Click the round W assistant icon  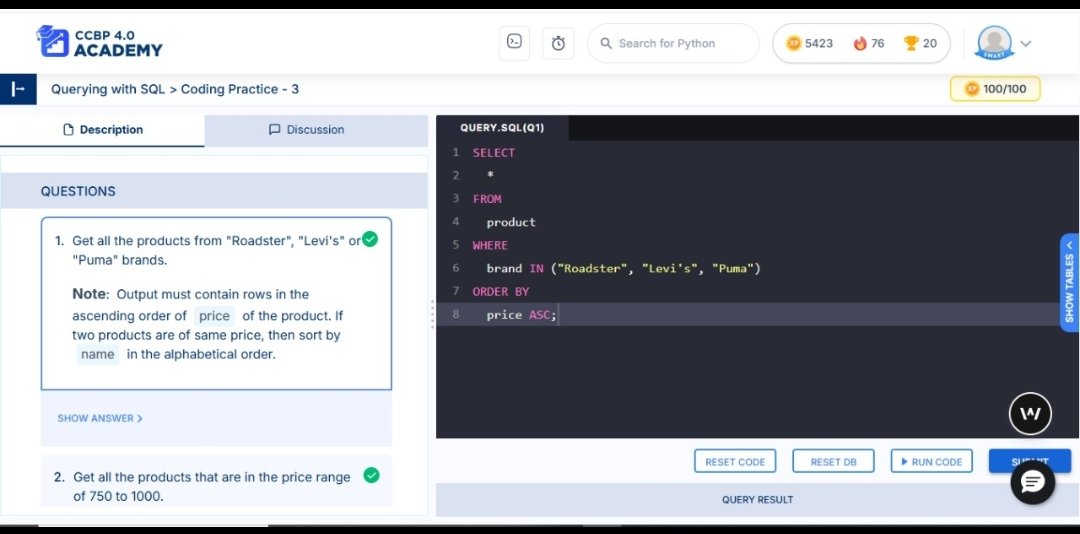click(x=1030, y=413)
